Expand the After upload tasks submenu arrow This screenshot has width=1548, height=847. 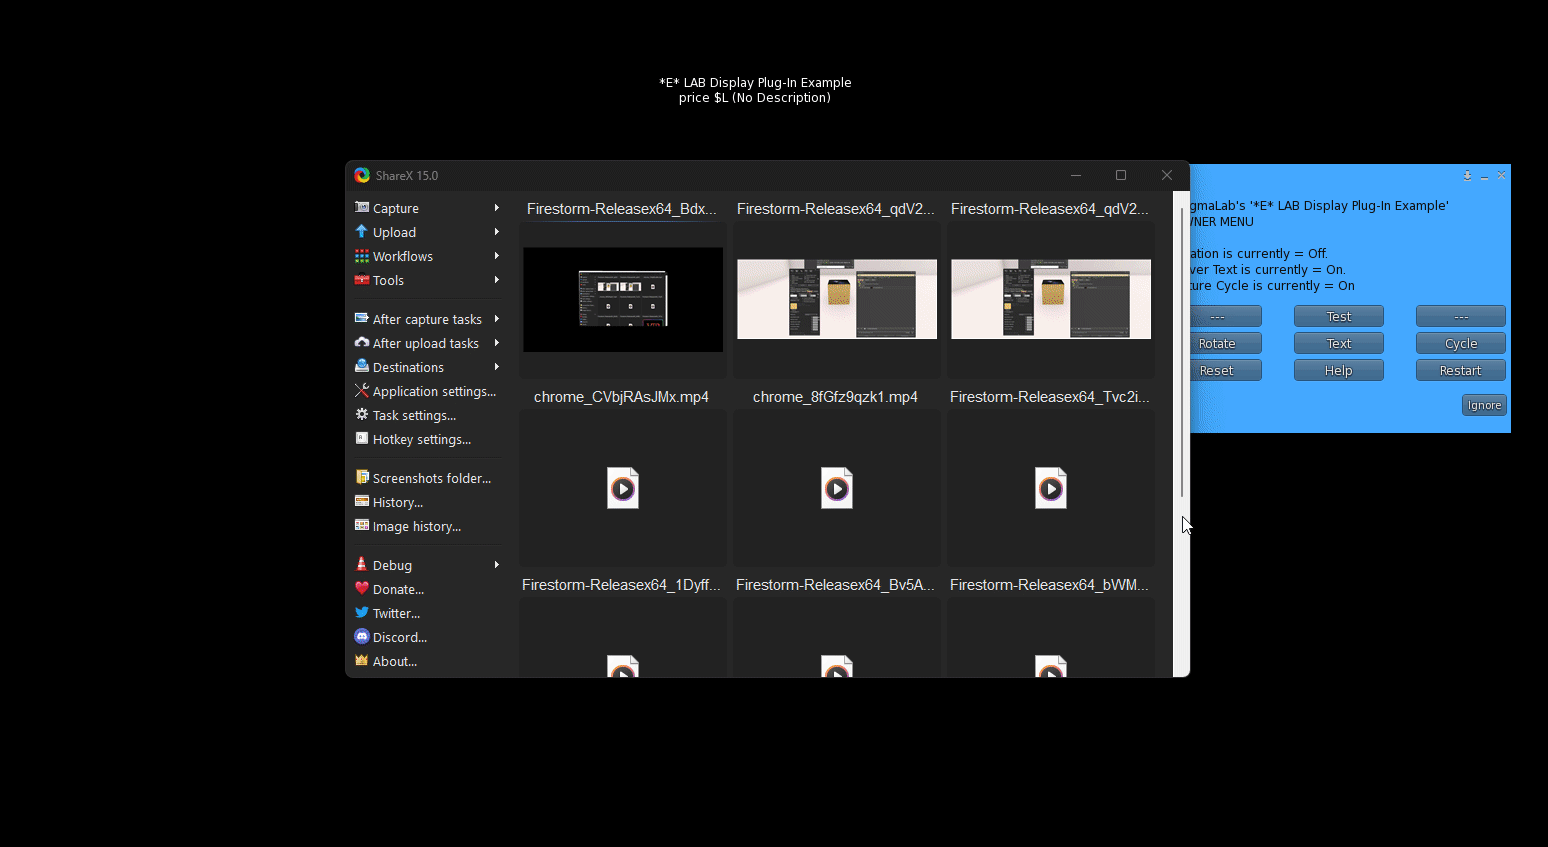coord(496,343)
